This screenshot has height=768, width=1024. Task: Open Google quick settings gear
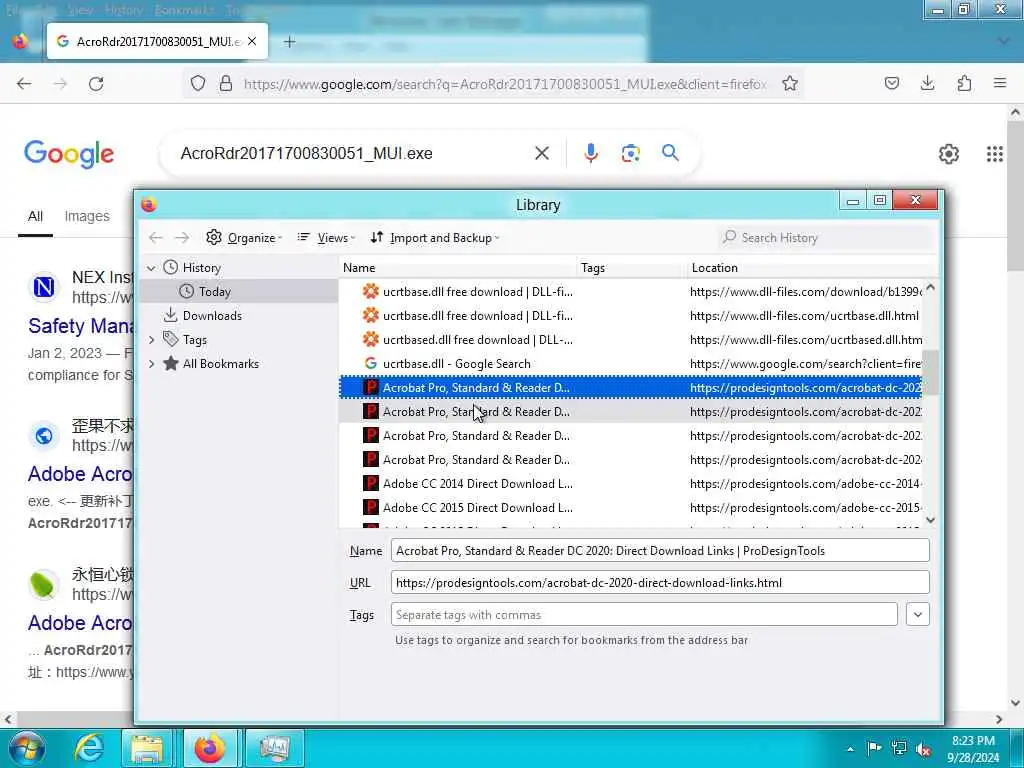[x=948, y=154]
